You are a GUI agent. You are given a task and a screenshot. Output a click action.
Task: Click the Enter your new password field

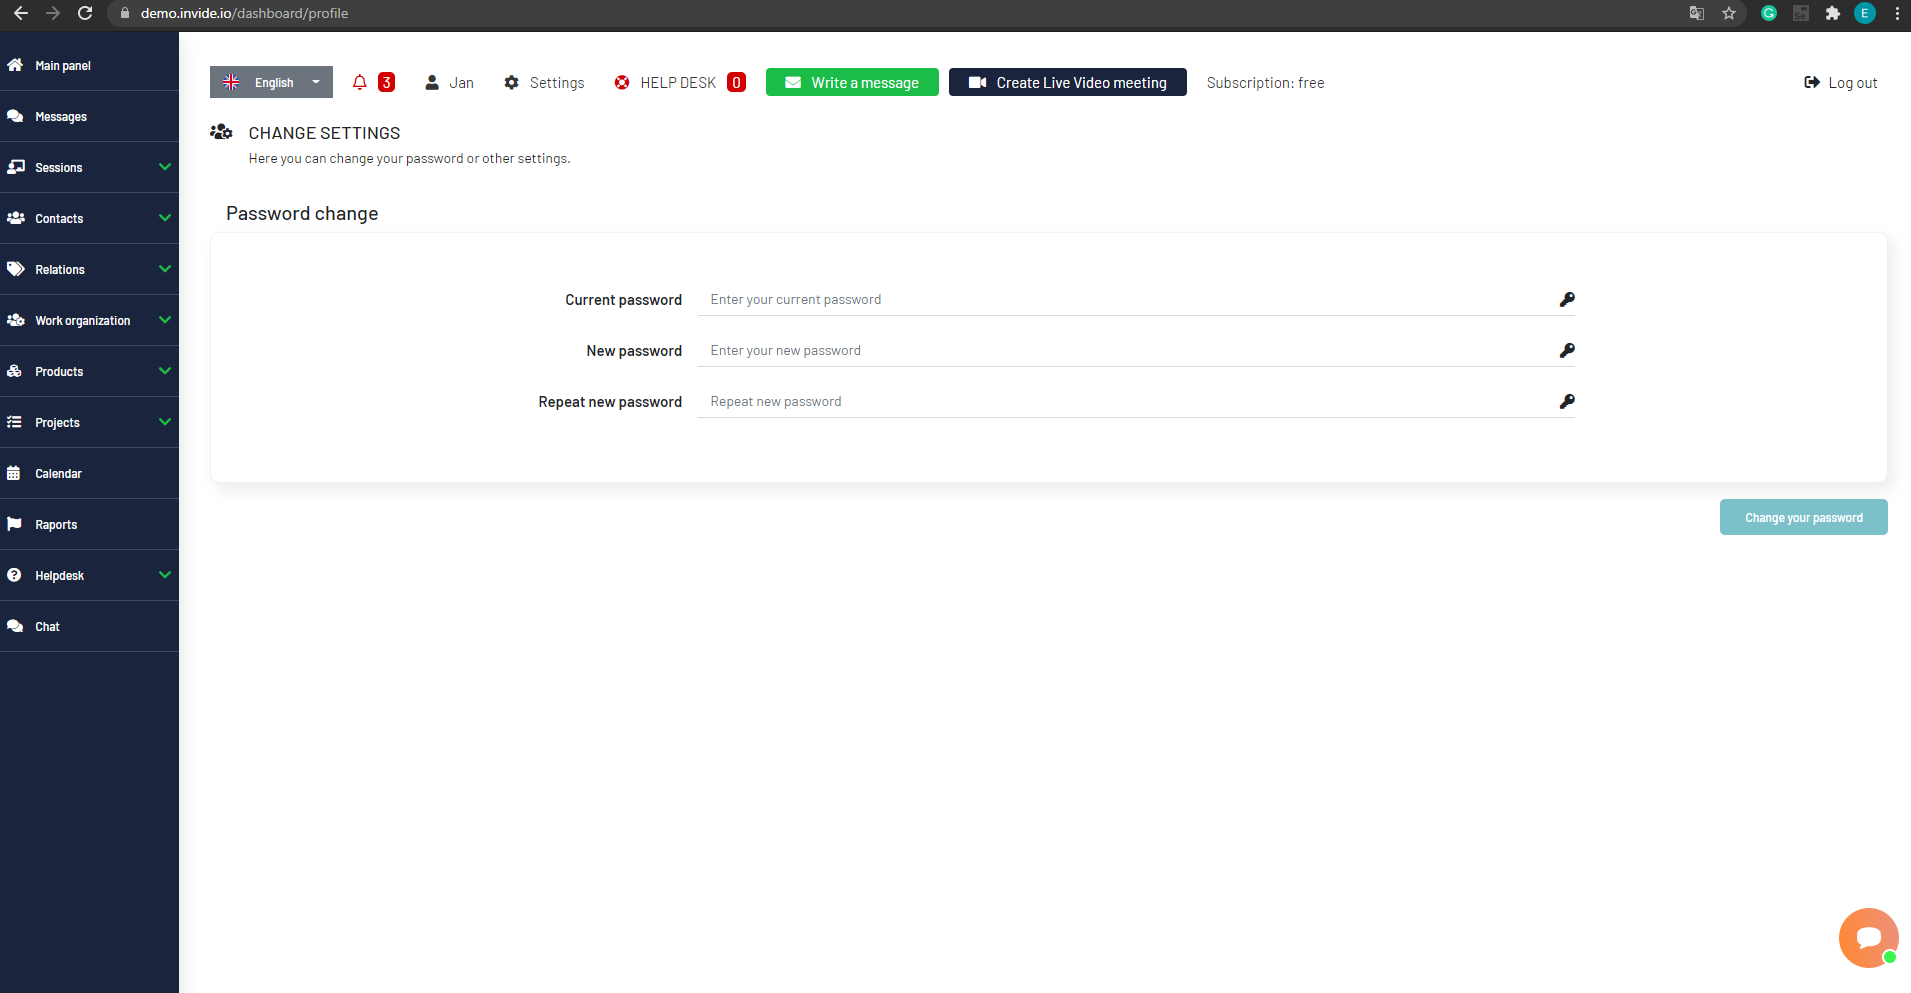[1000, 350]
